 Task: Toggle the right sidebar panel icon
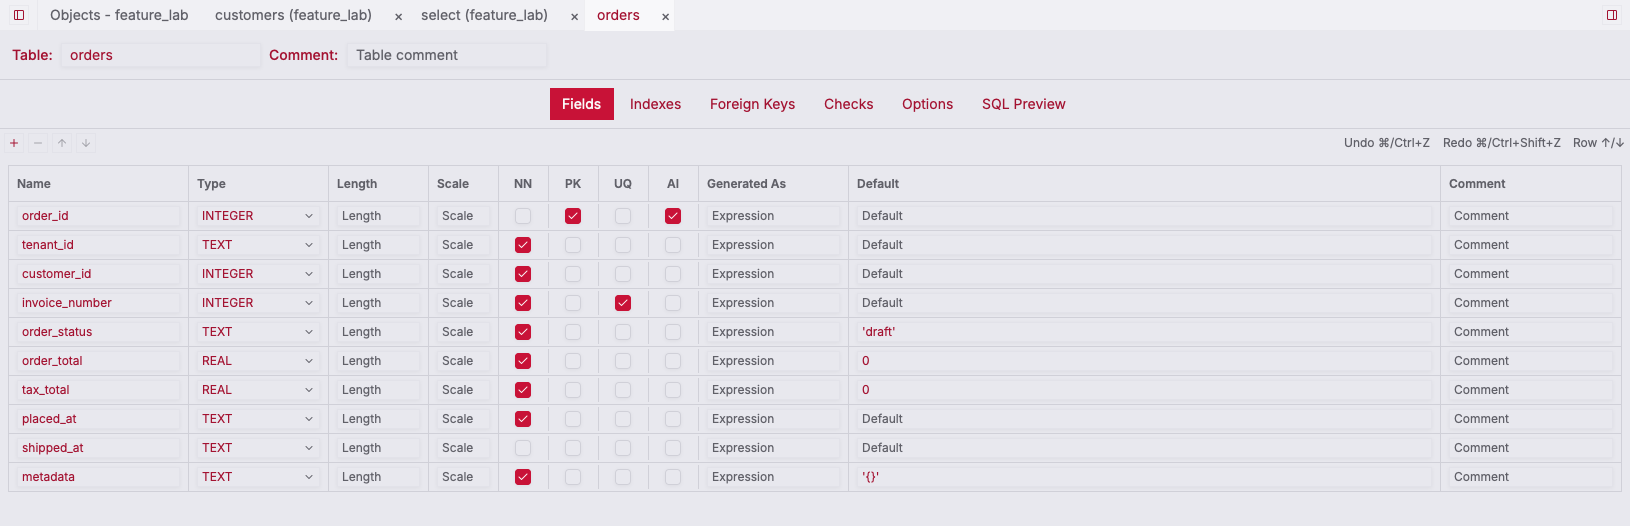pos(1612,15)
